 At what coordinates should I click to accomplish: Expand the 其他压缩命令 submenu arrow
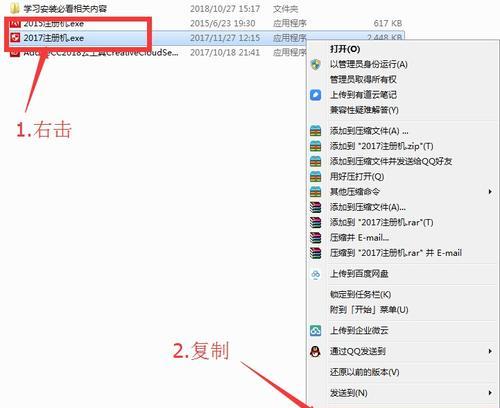pyautogui.click(x=490, y=192)
